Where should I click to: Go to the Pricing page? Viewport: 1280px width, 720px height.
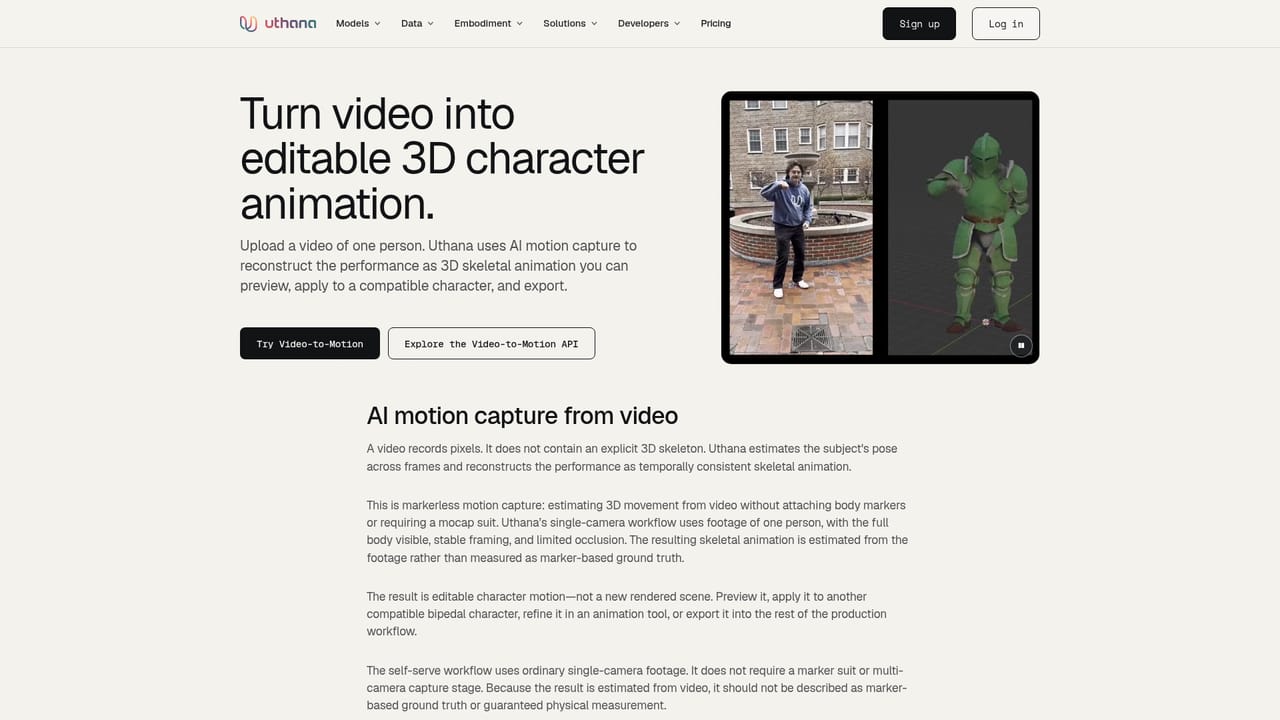pyautogui.click(x=716, y=23)
